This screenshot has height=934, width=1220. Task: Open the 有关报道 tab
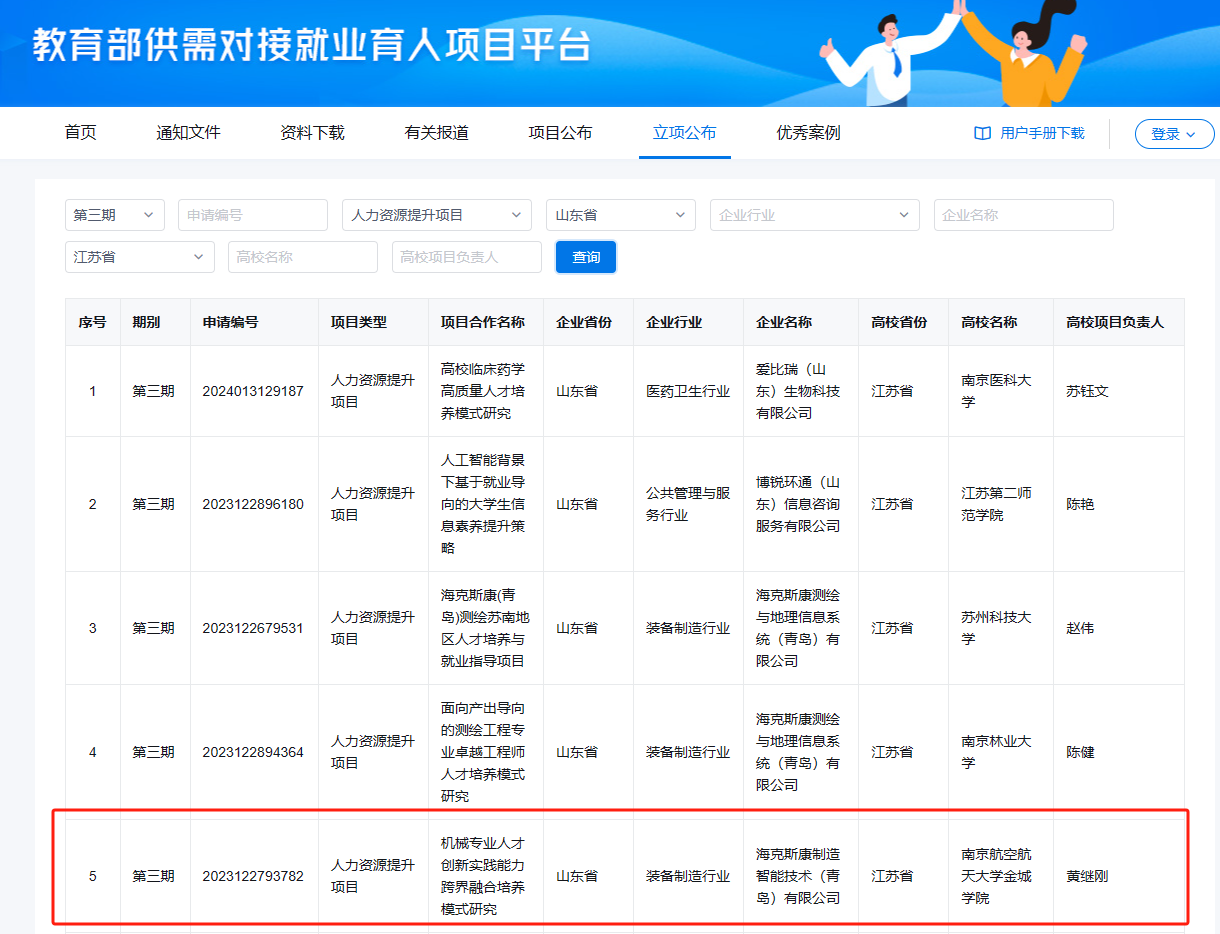pyautogui.click(x=436, y=133)
